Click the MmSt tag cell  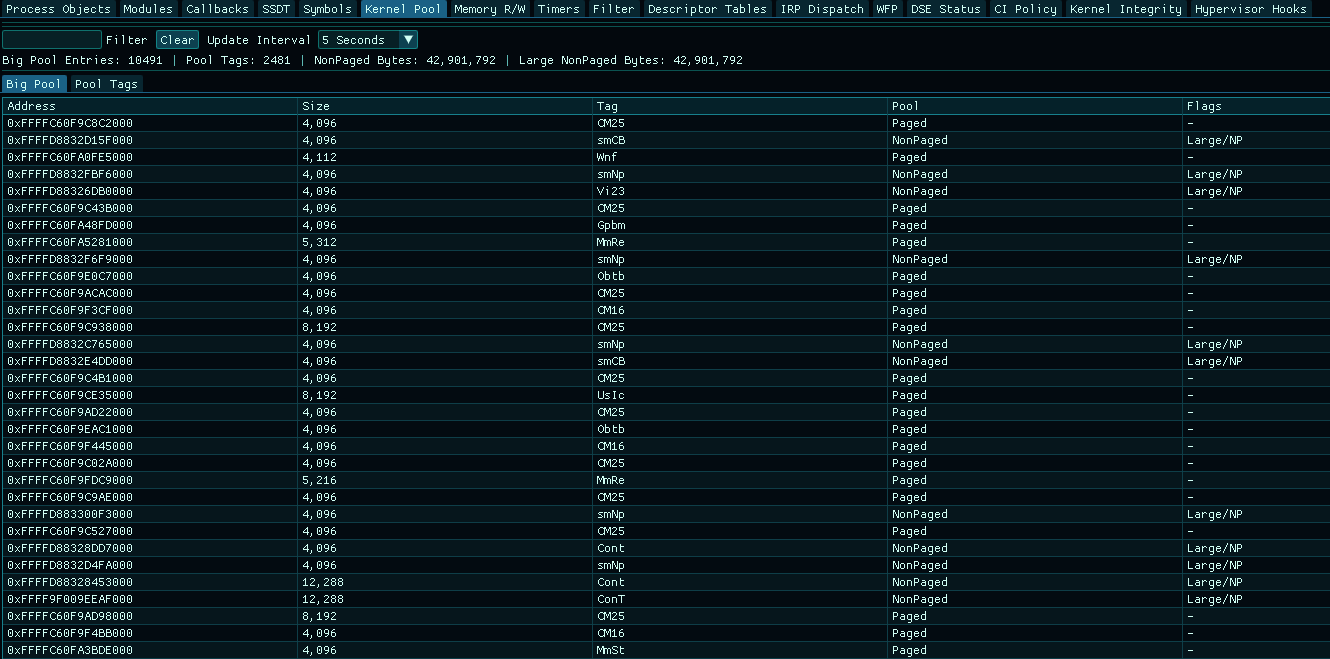tap(740, 650)
